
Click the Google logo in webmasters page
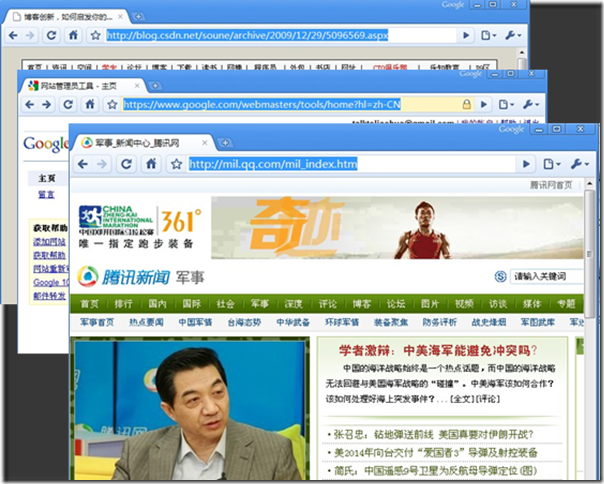pos(45,144)
